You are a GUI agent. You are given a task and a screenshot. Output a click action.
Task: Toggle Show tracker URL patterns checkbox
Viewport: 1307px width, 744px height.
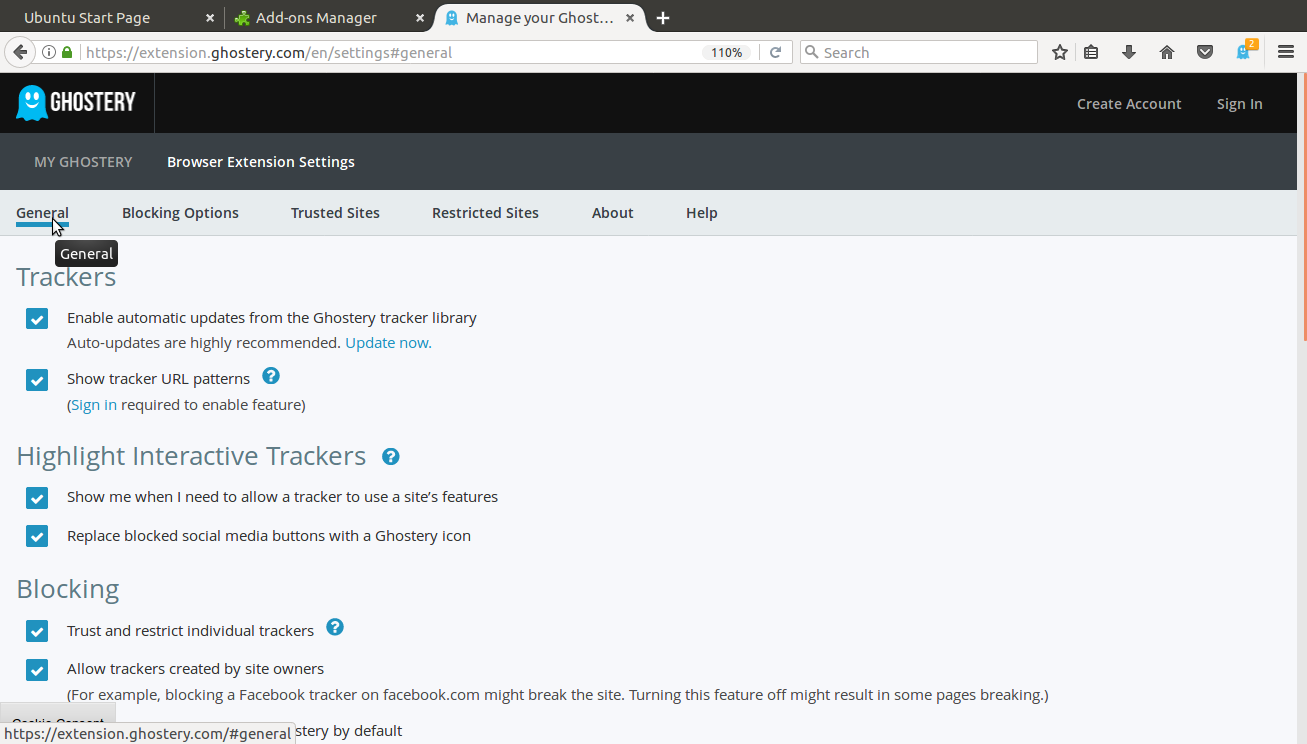click(x=37, y=380)
